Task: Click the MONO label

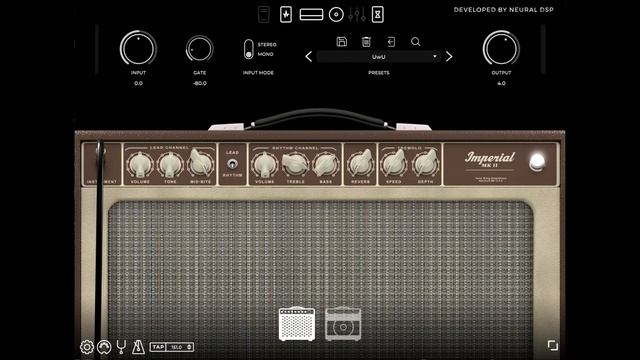Action: [x=265, y=54]
